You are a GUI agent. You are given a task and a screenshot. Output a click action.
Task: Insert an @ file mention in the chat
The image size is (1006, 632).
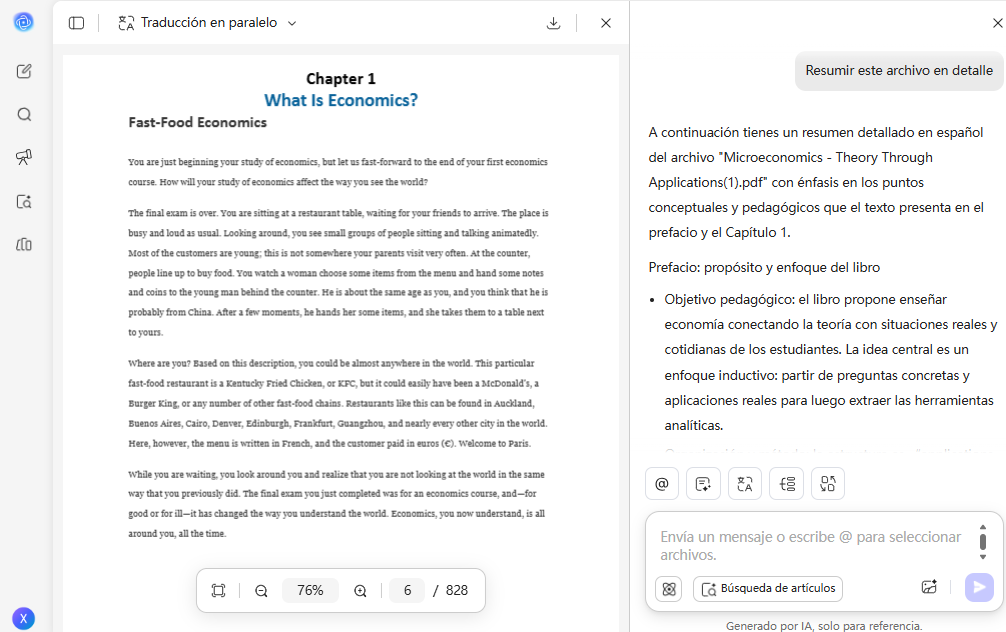coord(661,483)
